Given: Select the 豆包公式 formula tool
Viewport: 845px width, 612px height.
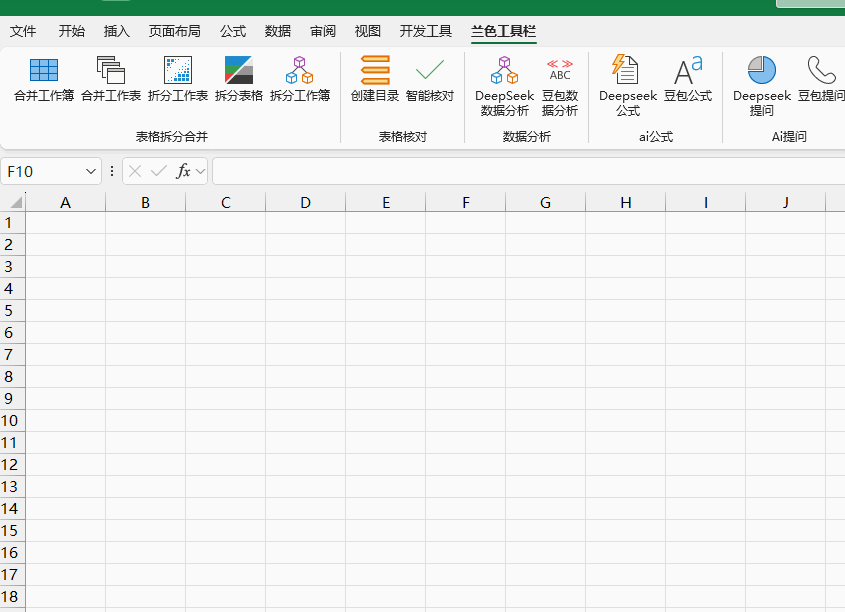Looking at the screenshot, I should (688, 80).
